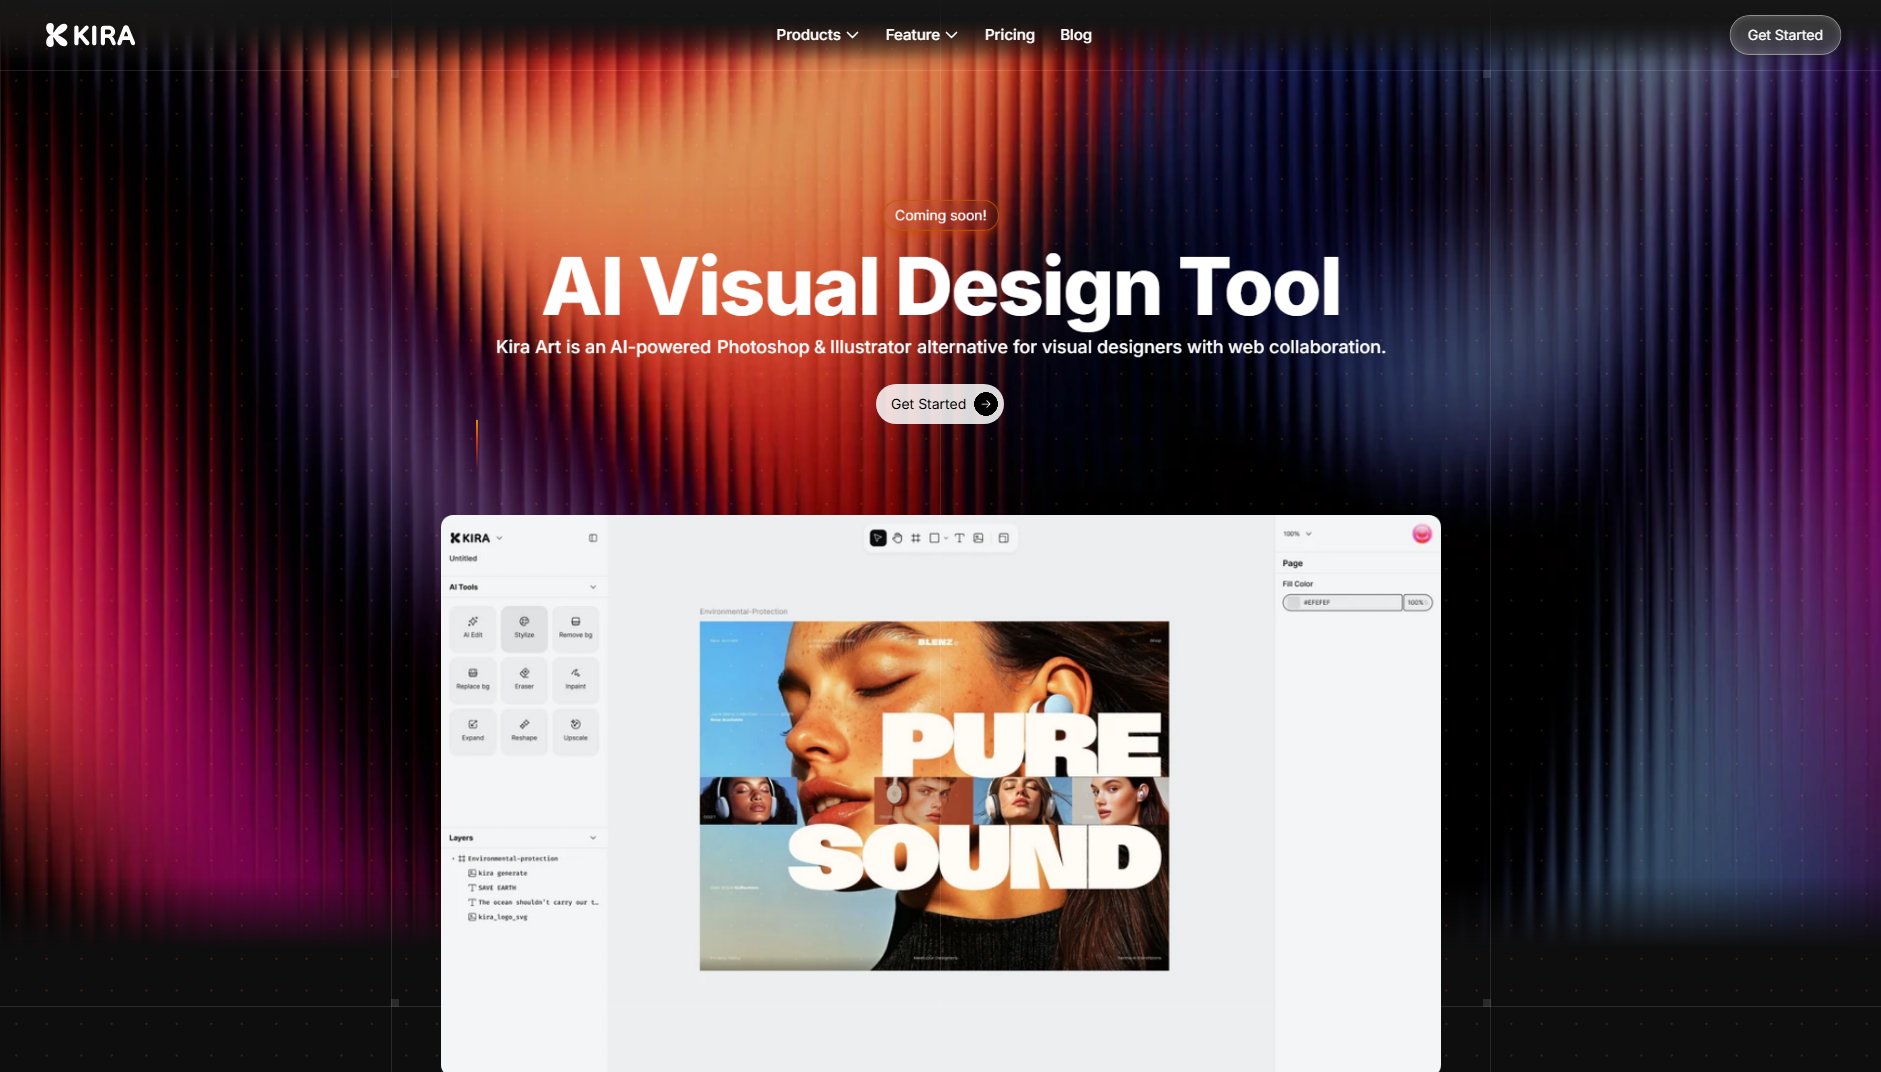
Task: Select the kira generate layer
Action: point(502,873)
